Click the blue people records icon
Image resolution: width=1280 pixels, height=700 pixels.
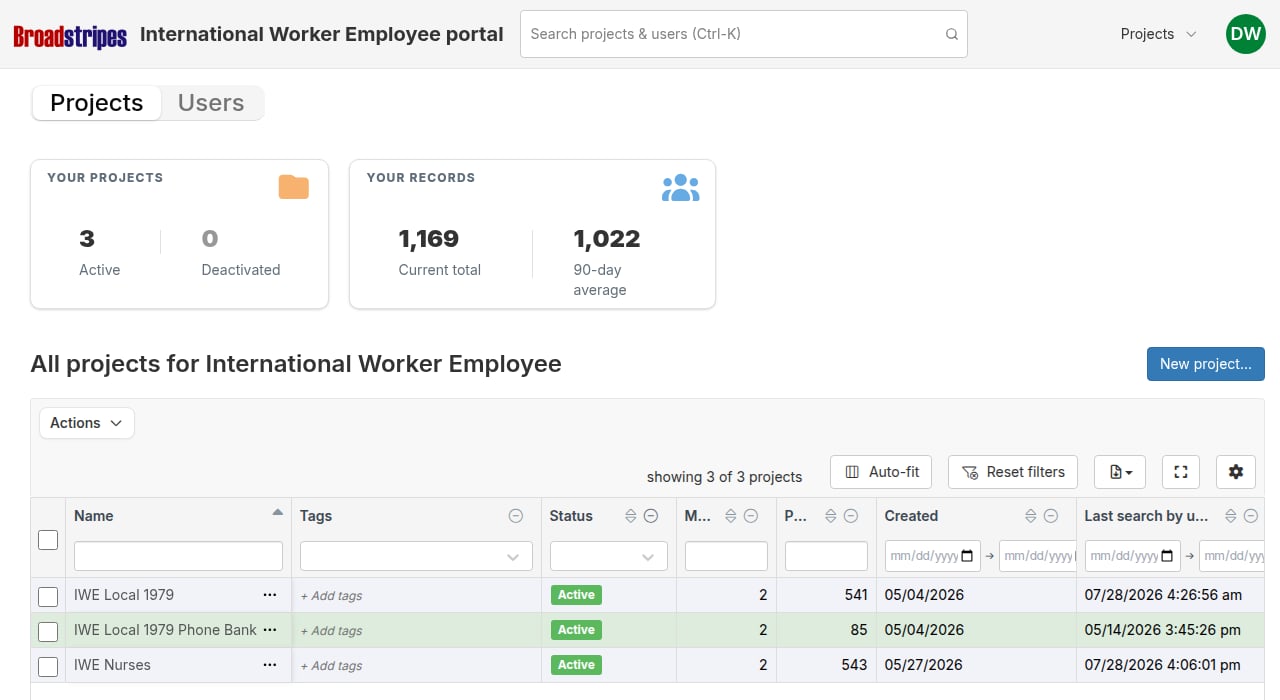point(681,187)
